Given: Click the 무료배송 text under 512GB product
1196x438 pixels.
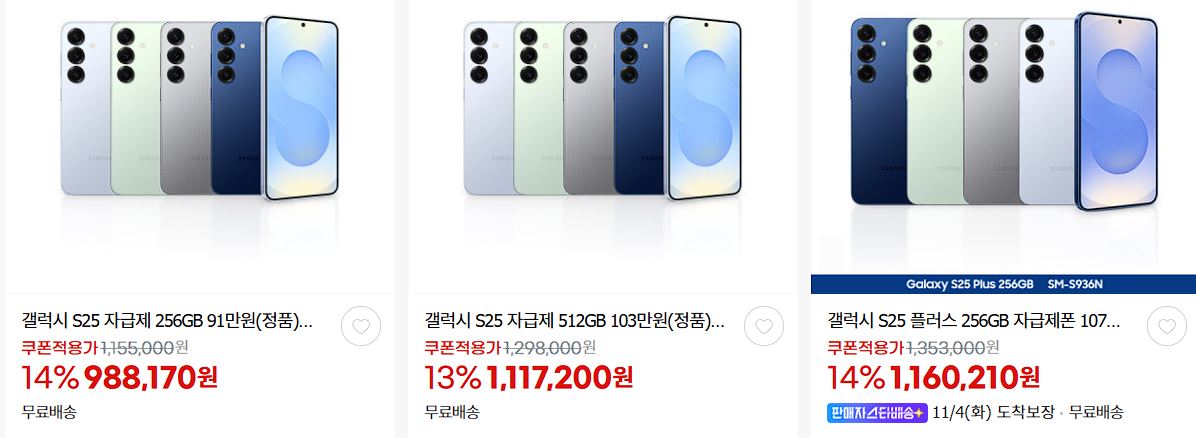Looking at the screenshot, I should pos(452,413).
